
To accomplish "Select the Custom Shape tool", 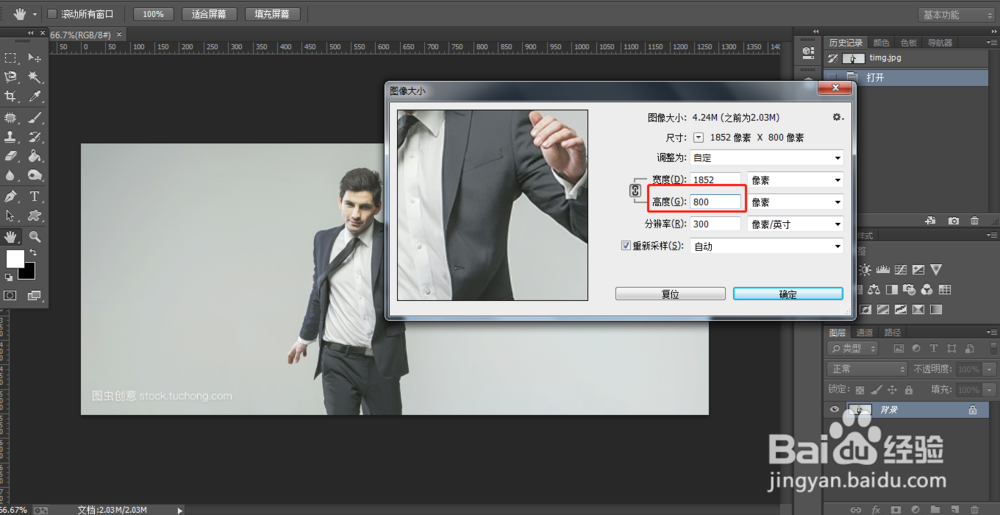I will tap(34, 215).
